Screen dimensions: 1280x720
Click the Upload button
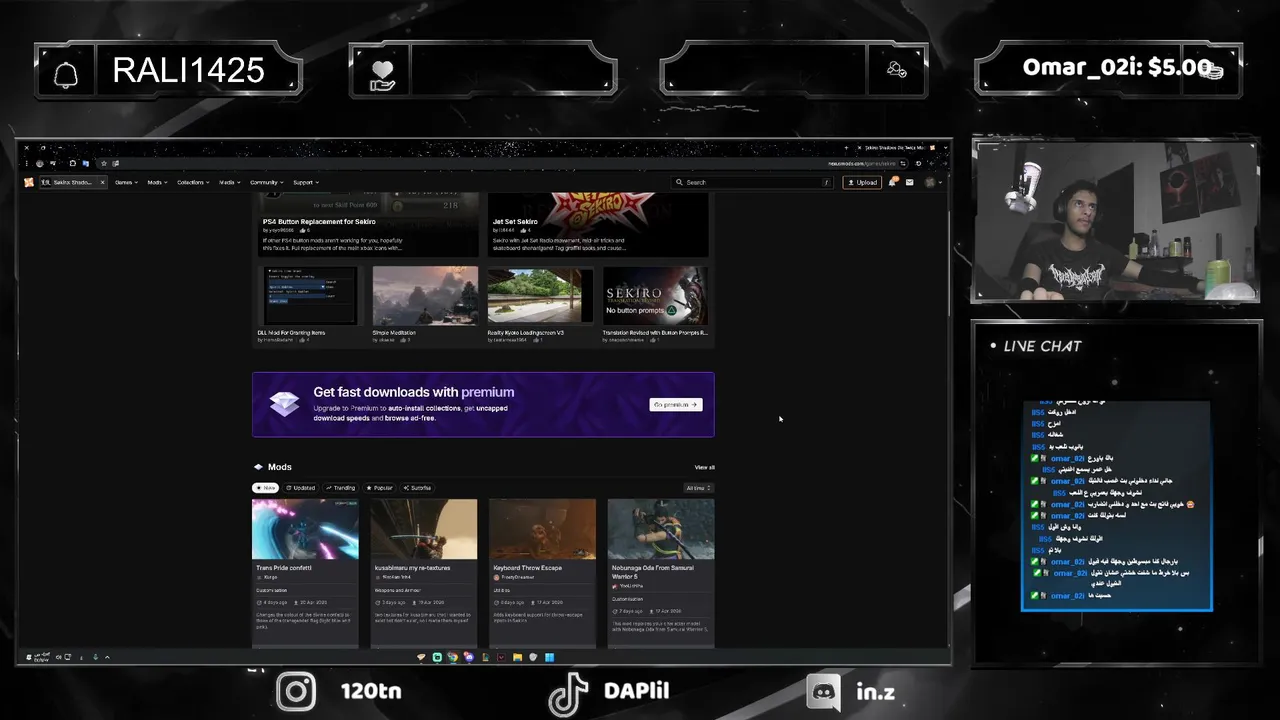[x=862, y=182]
